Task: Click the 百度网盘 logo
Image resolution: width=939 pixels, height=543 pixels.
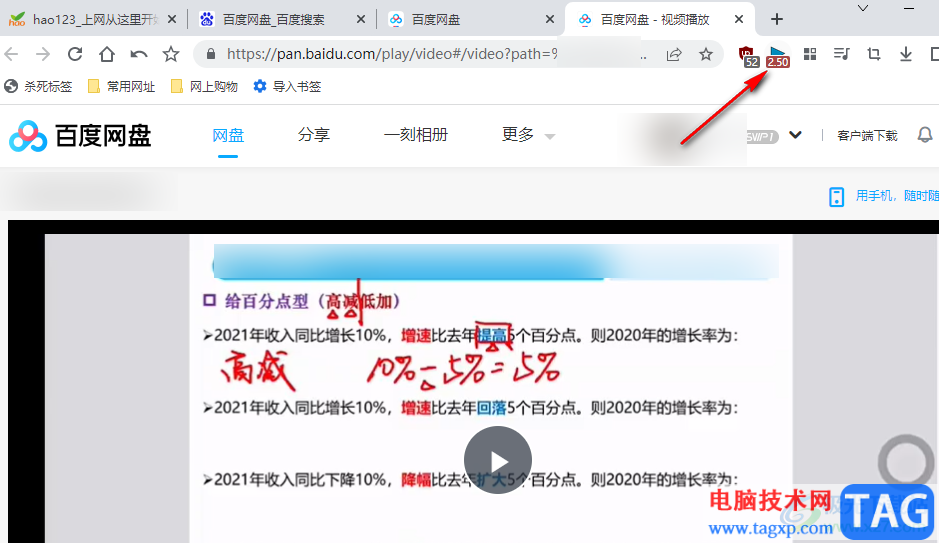Action: click(80, 136)
